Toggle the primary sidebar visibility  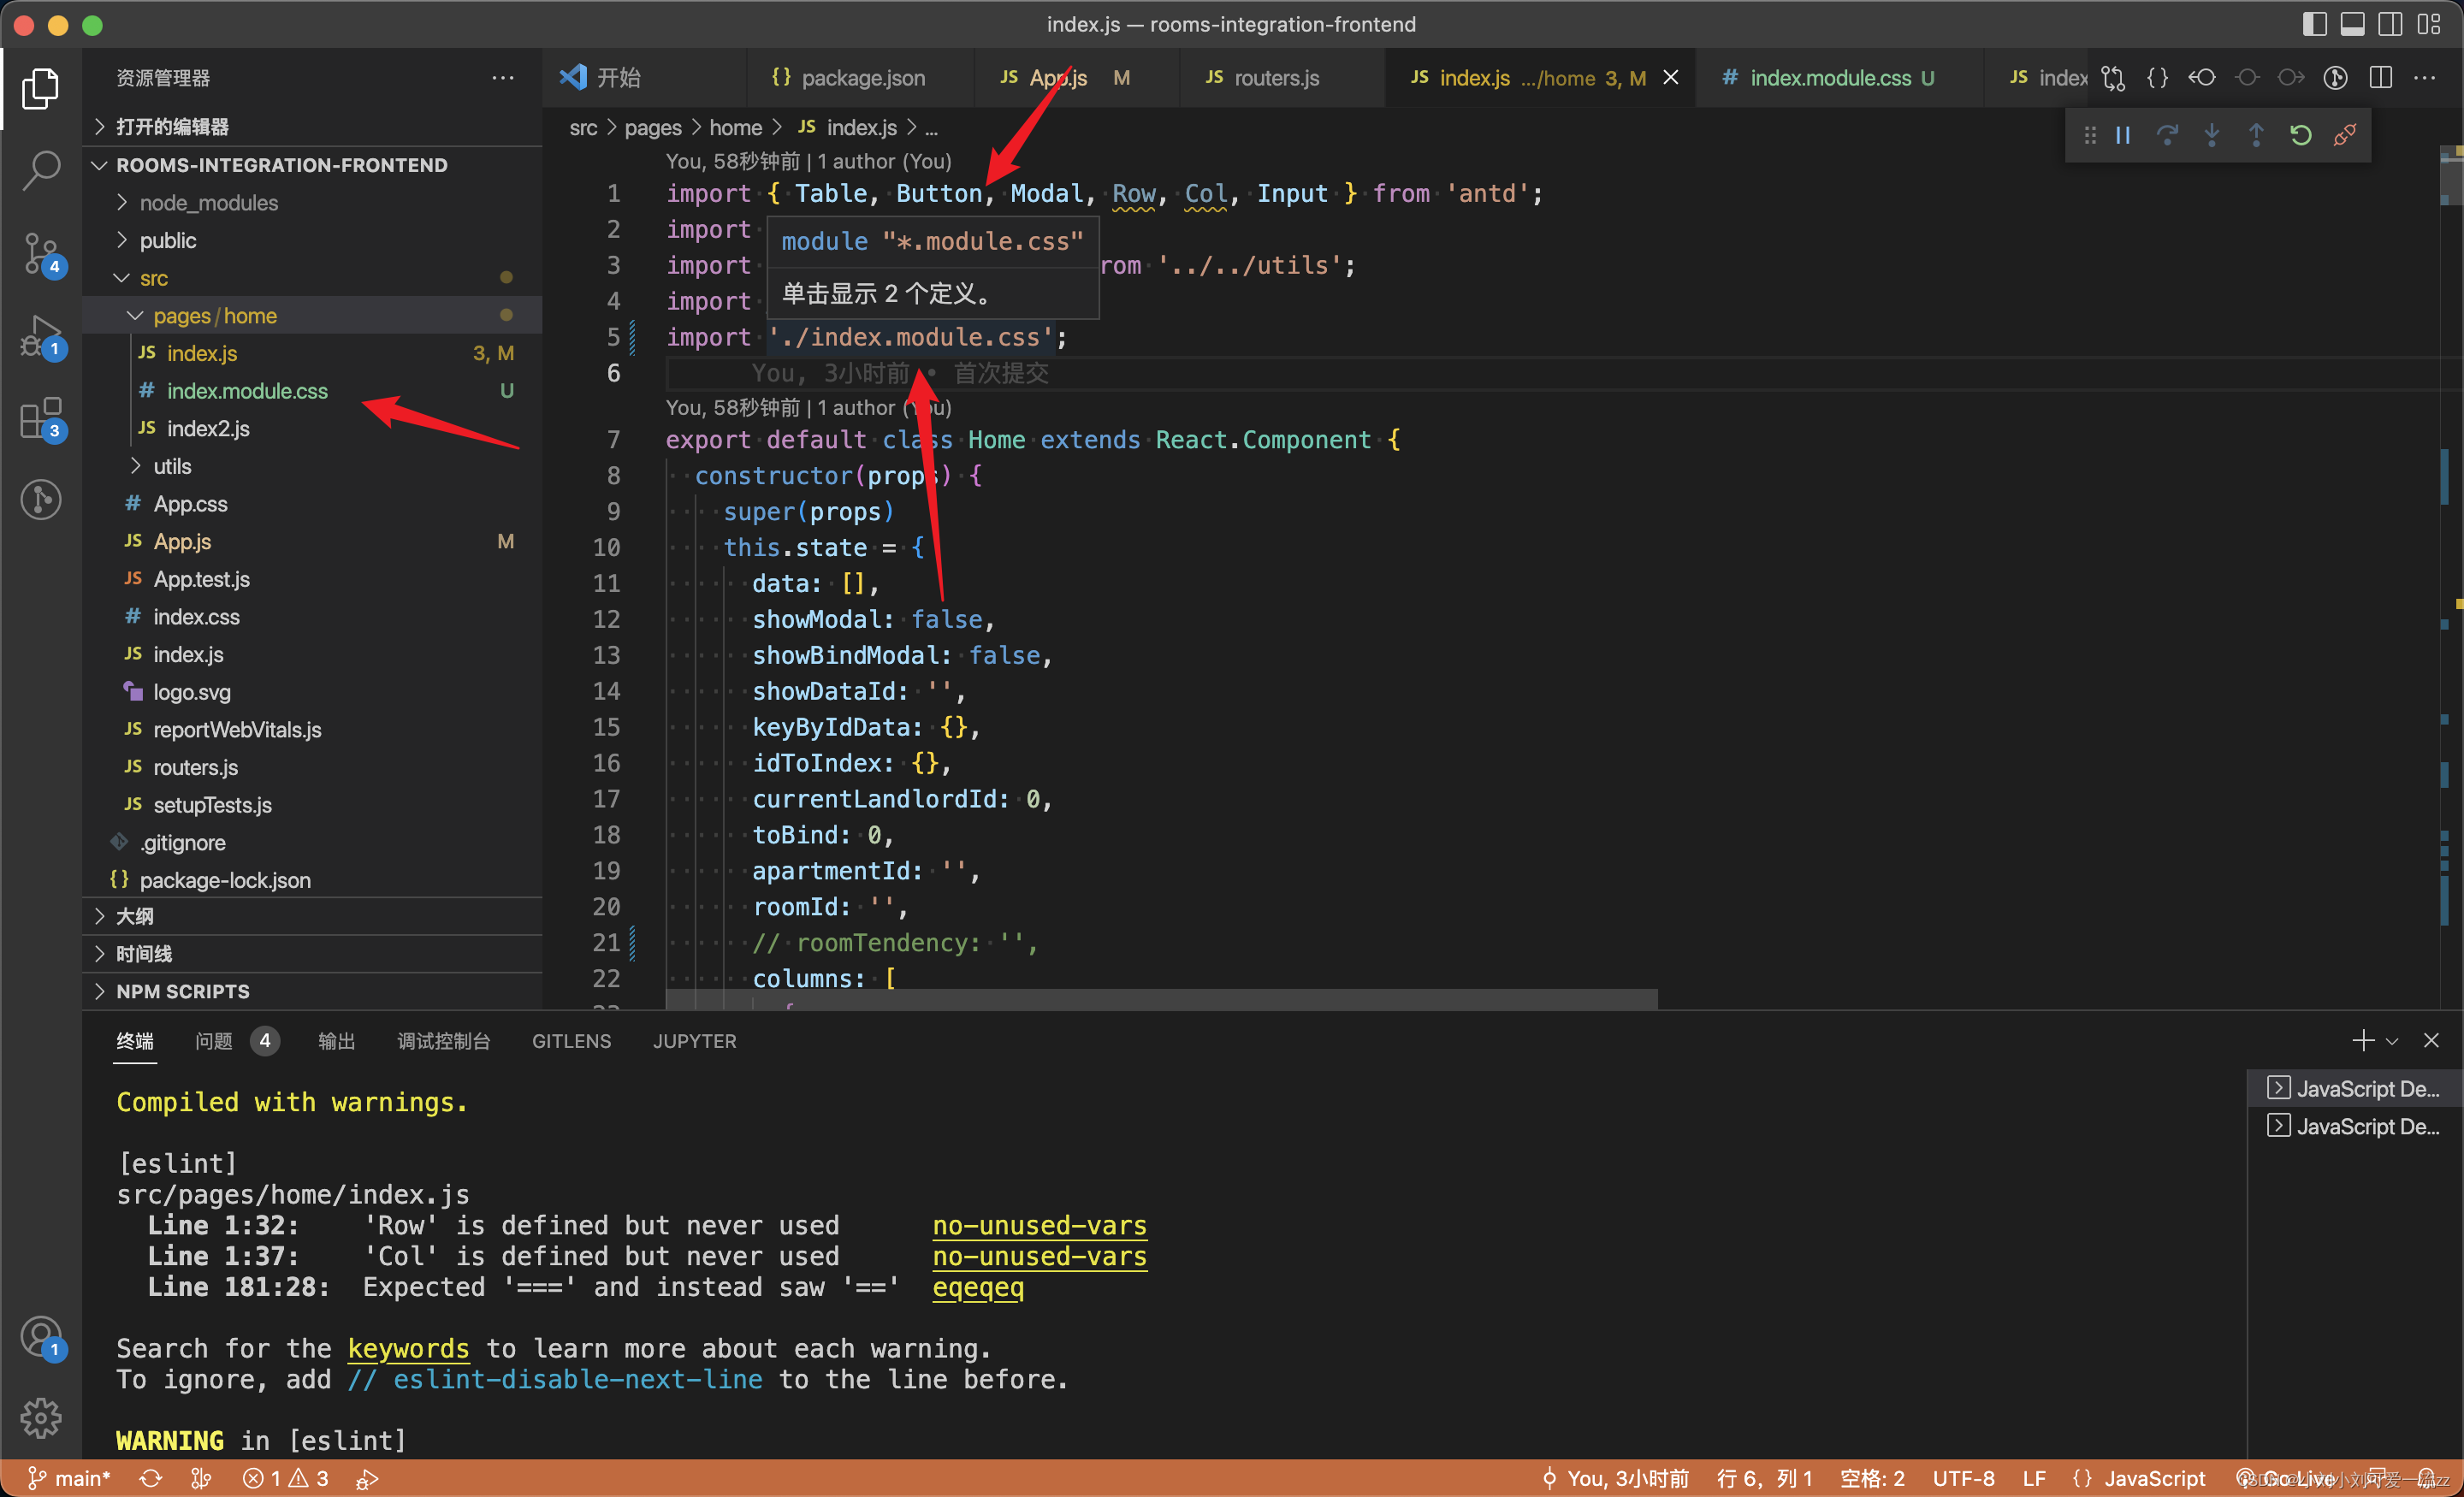(x=2314, y=24)
